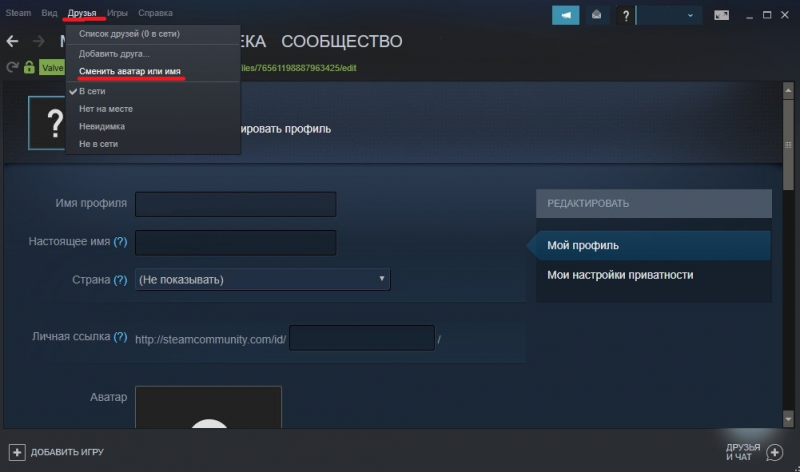Click the (?) help beside Личная ссылка
800x472 pixels.
coord(120,336)
